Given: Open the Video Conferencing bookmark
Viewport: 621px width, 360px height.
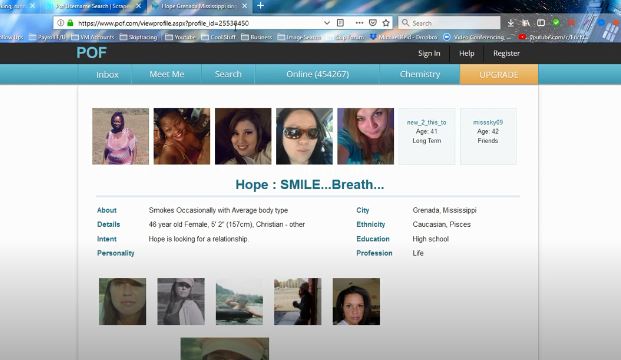Looking at the screenshot, I should 477,37.
